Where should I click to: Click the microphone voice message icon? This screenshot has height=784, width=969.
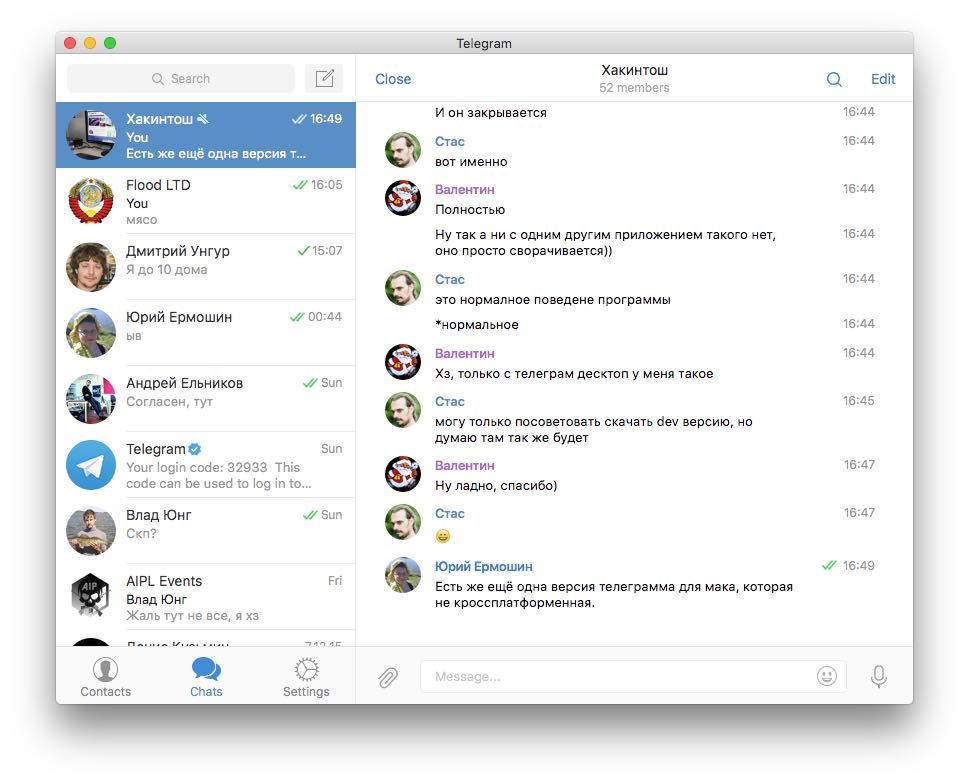pos(879,677)
